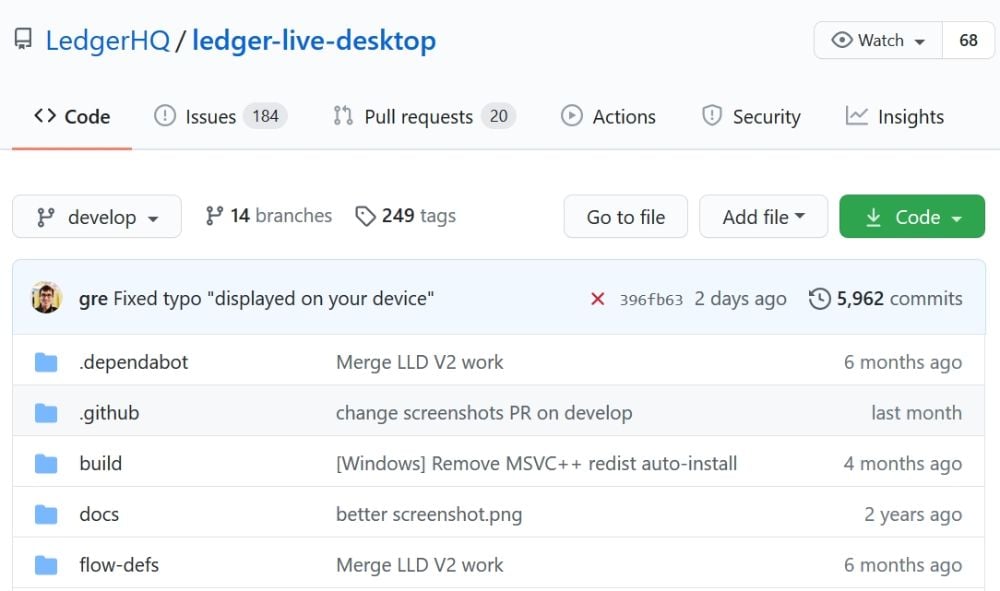The height and width of the screenshot is (591, 1000).
Task: Expand the Add file dropdown
Action: pyautogui.click(x=763, y=217)
